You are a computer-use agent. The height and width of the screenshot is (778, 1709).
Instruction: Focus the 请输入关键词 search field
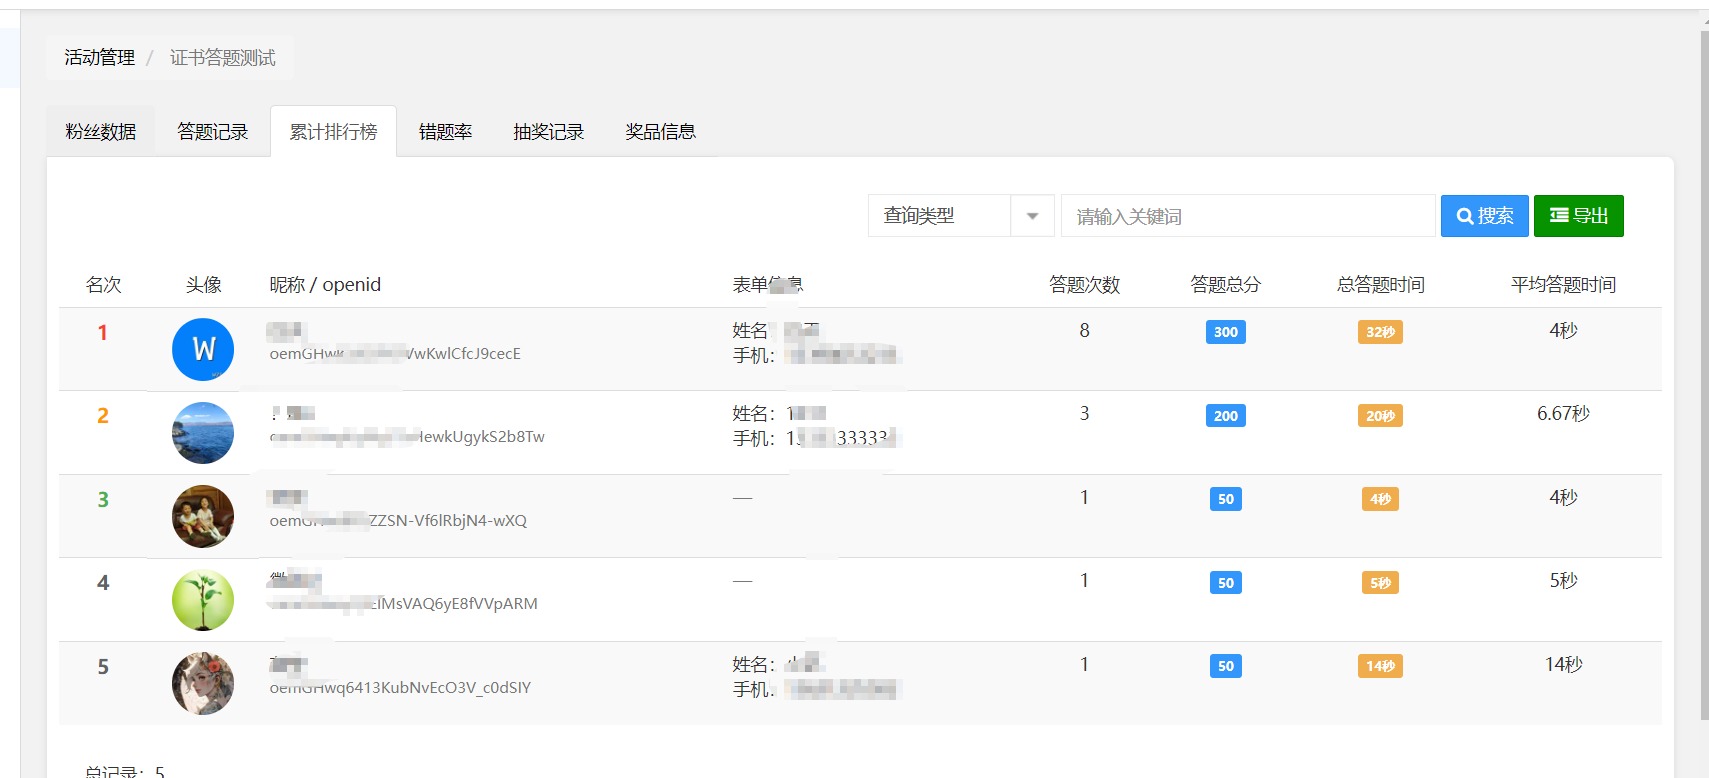[x=1248, y=216]
